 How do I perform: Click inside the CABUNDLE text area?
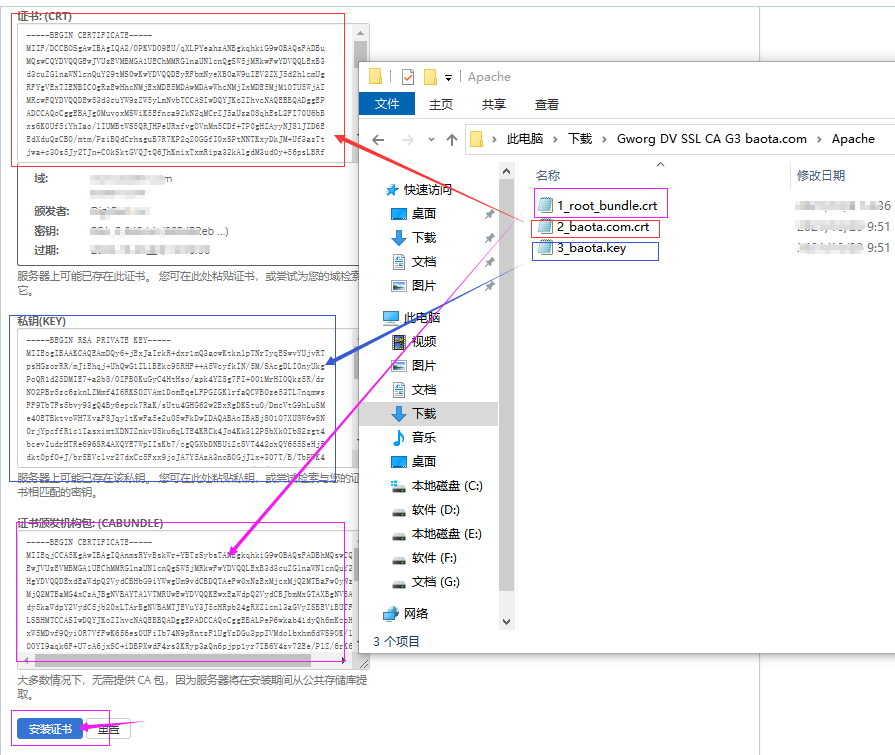(x=187, y=592)
